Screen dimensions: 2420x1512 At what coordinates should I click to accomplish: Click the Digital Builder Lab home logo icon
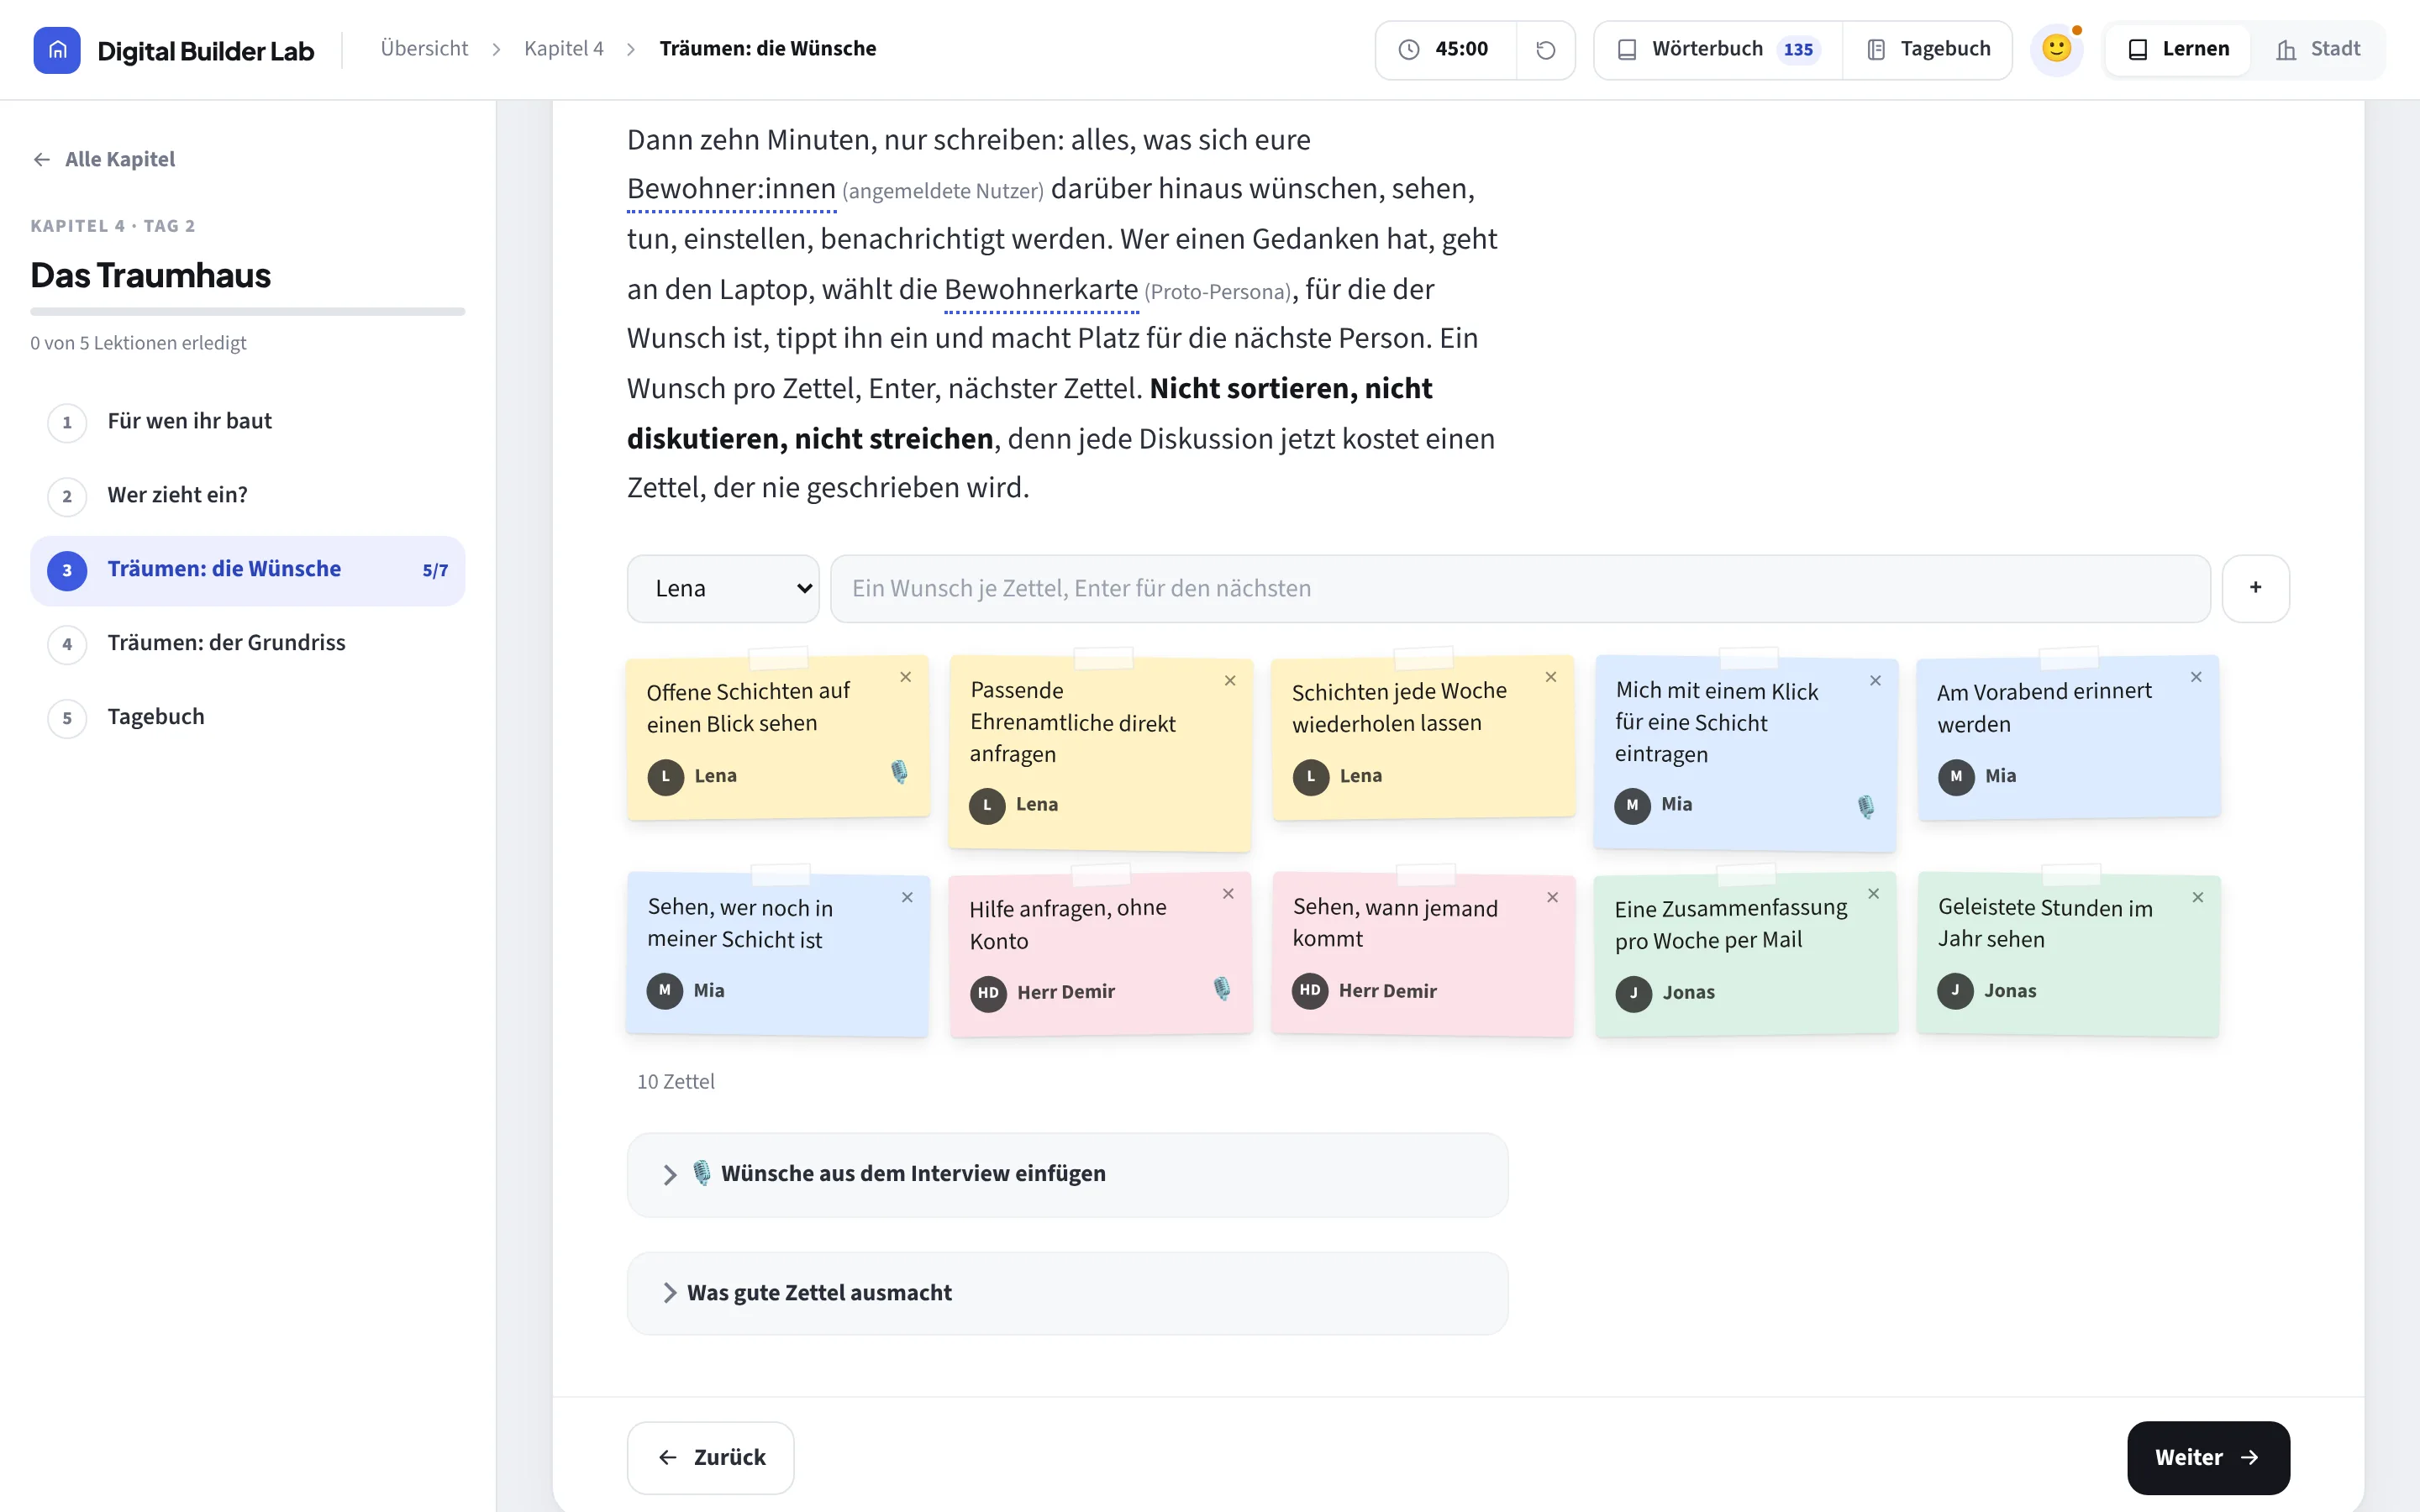57,50
